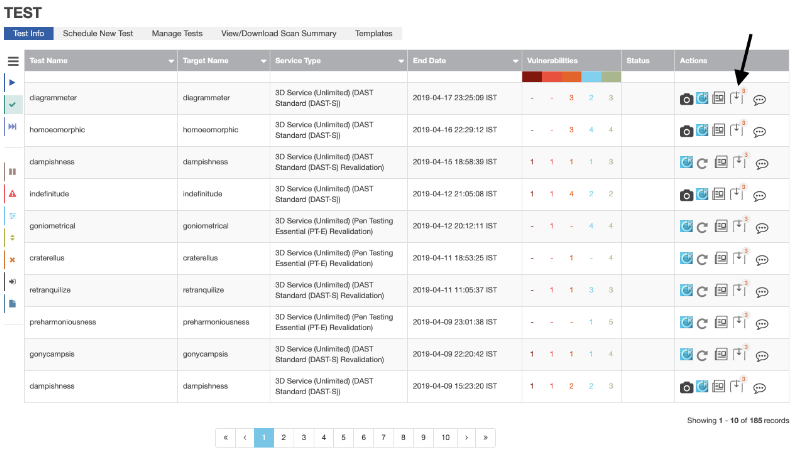Click target name 'retranquilize'
The image size is (795, 449).
click(203, 290)
